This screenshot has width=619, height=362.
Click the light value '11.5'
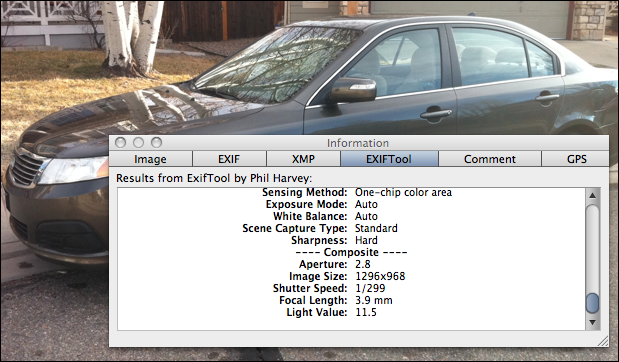(366, 312)
